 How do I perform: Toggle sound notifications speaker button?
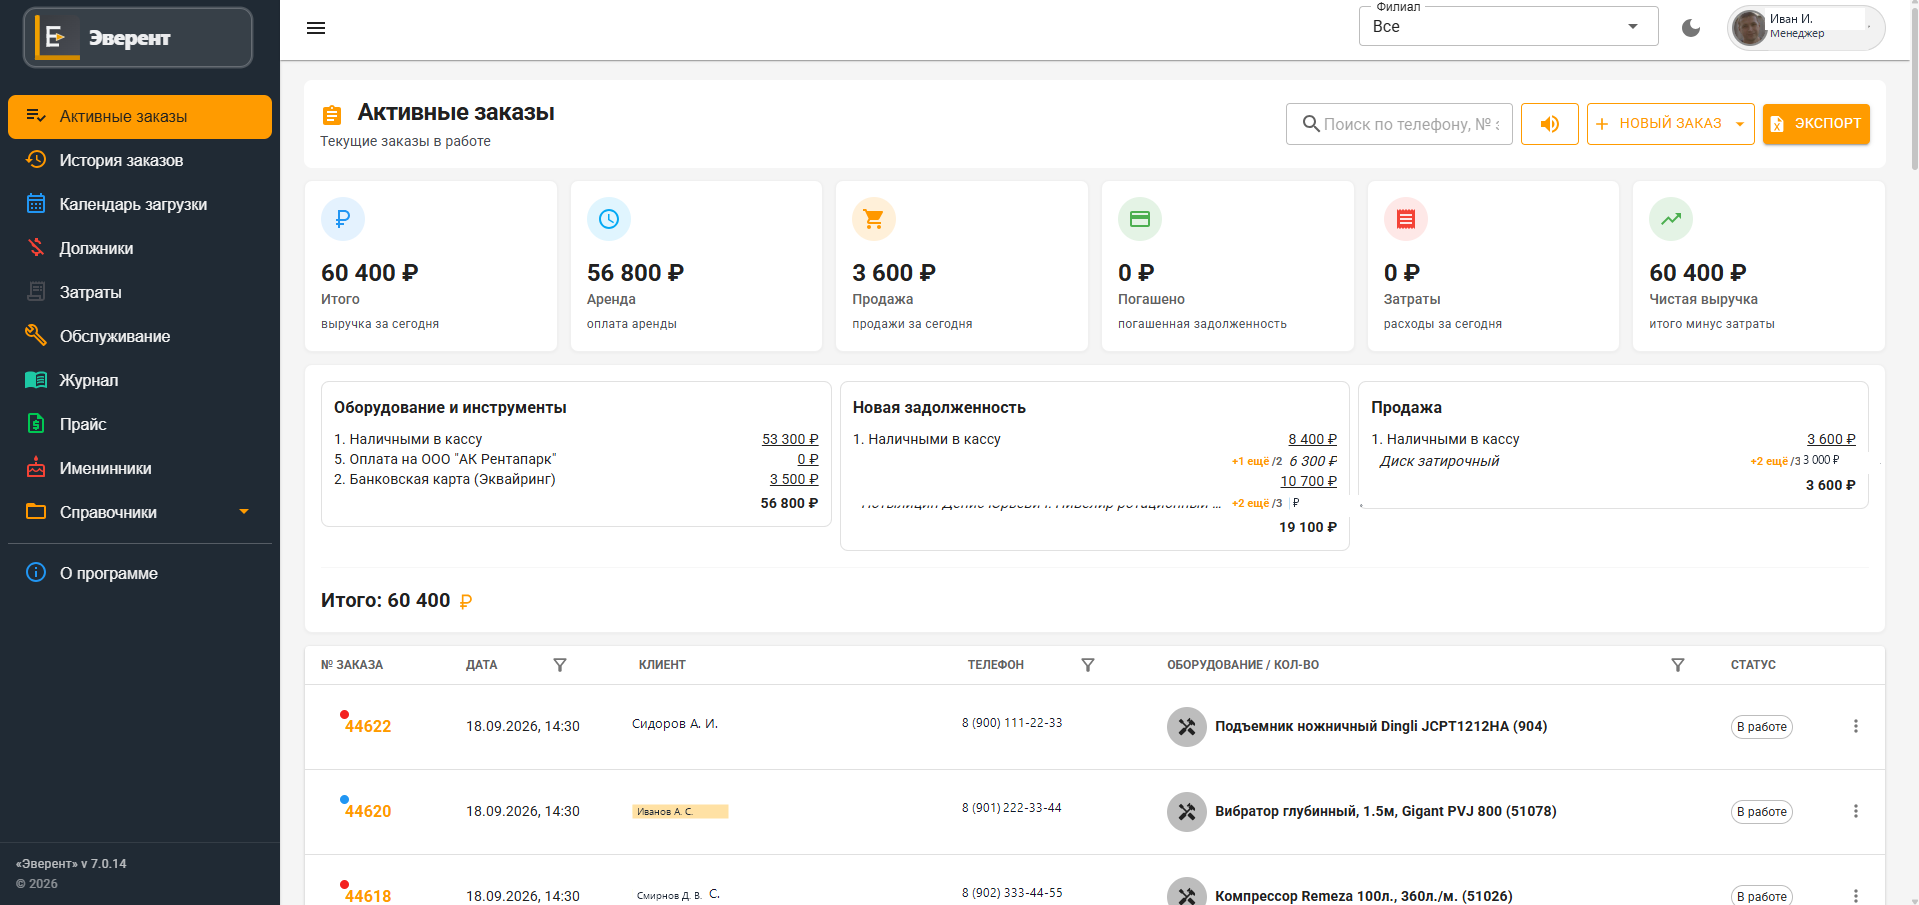(x=1550, y=124)
